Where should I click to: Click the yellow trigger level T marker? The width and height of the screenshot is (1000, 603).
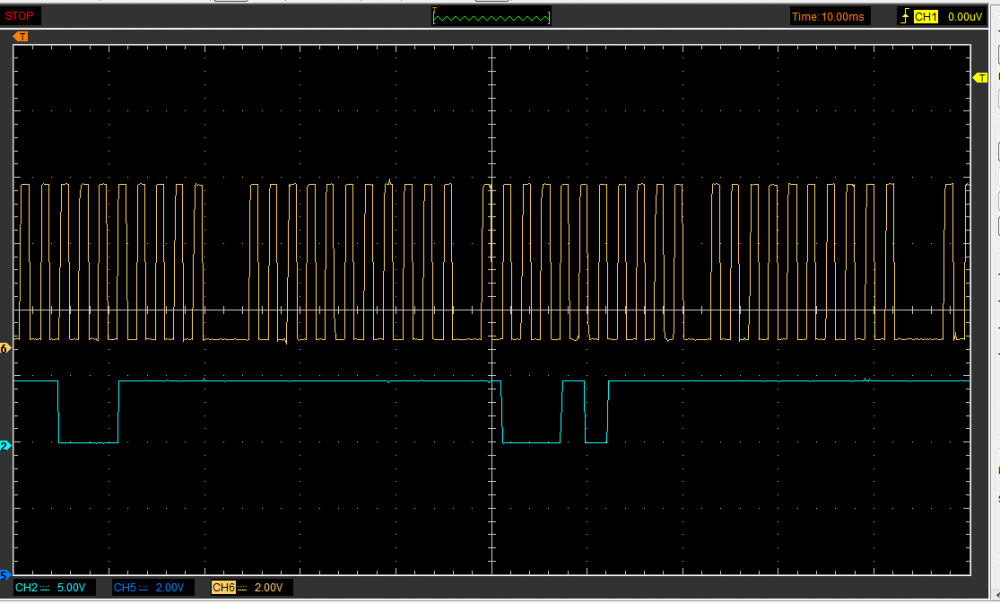coord(981,78)
